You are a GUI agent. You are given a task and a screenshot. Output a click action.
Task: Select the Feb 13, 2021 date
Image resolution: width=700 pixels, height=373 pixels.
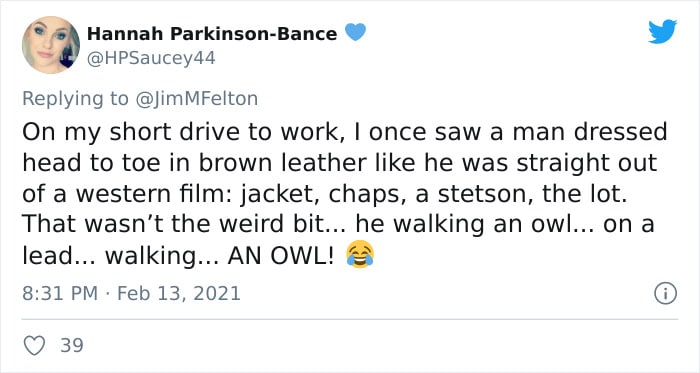(179, 294)
